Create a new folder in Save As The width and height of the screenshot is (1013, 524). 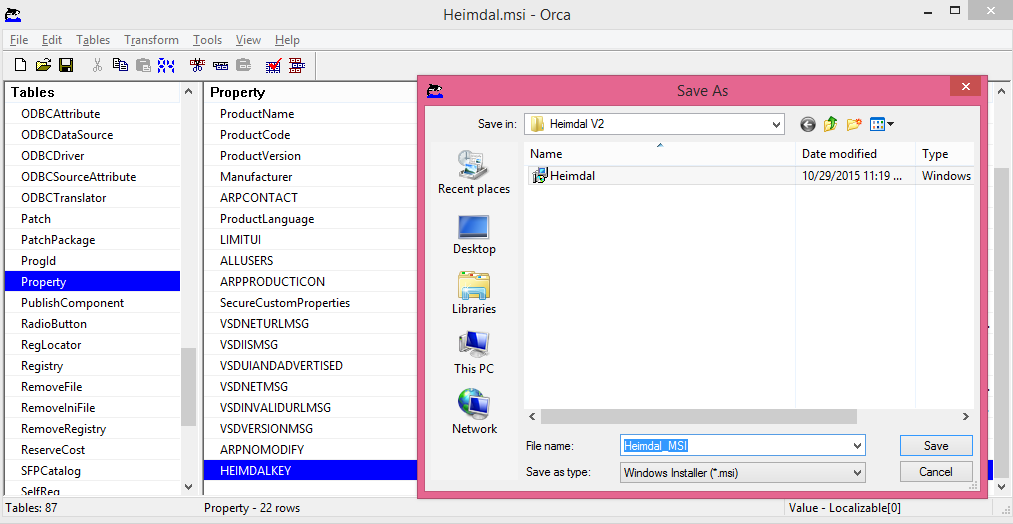point(854,124)
